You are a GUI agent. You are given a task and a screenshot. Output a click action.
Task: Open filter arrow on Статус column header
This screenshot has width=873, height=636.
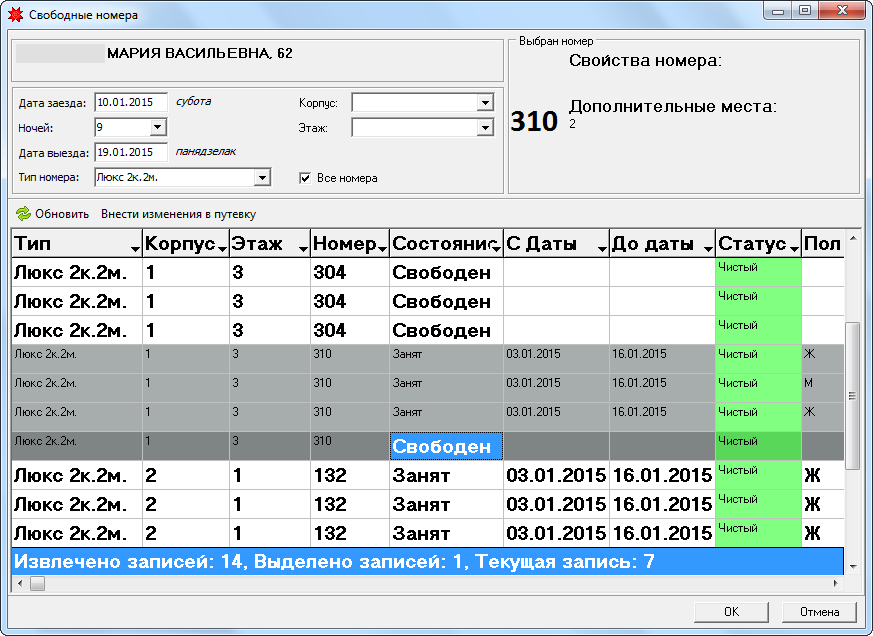pos(794,247)
